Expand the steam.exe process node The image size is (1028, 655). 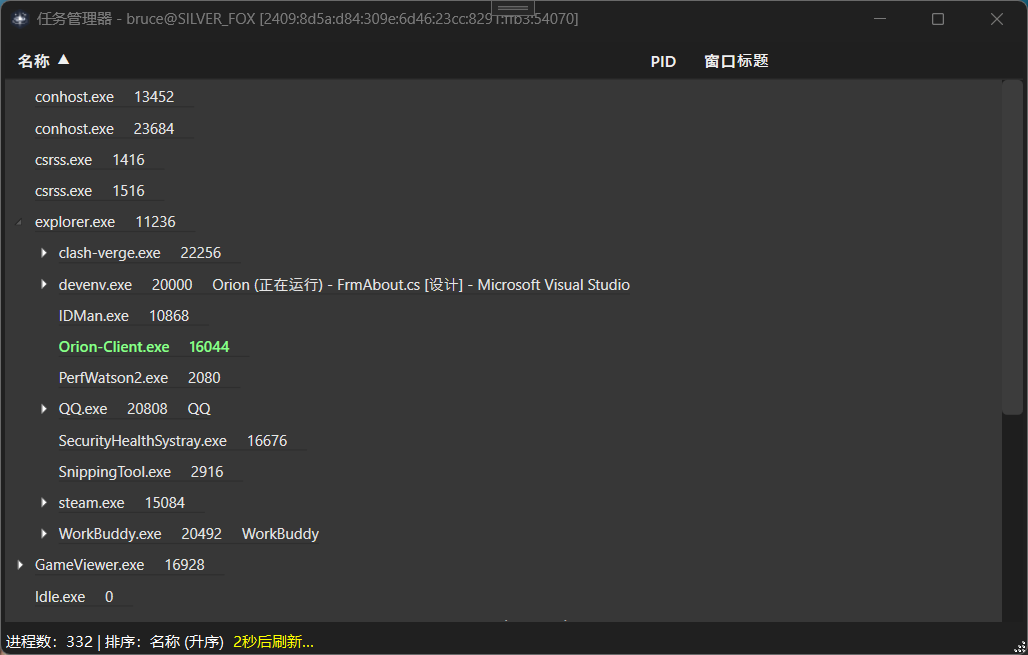[44, 503]
